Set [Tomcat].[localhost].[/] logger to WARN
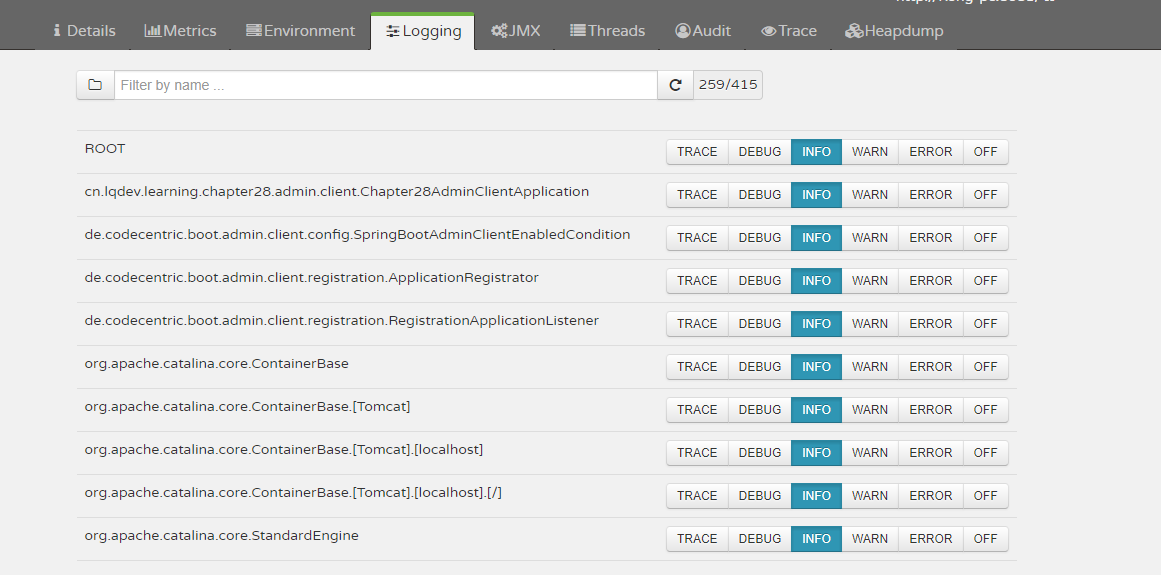 point(869,495)
